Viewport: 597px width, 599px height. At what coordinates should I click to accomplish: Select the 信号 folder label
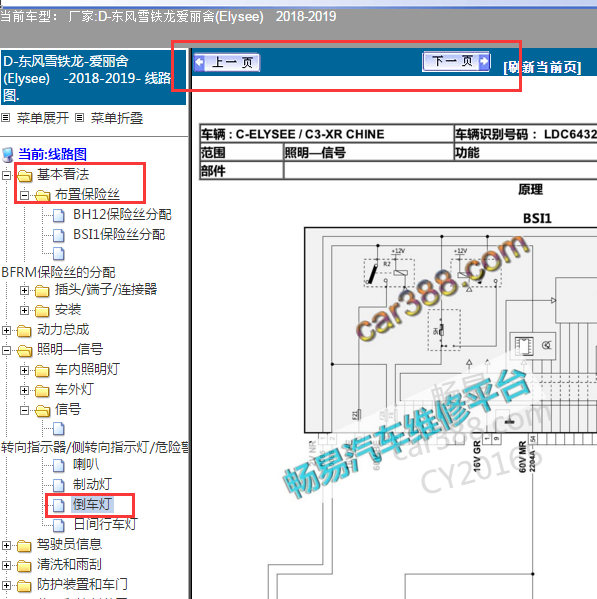coord(68,410)
